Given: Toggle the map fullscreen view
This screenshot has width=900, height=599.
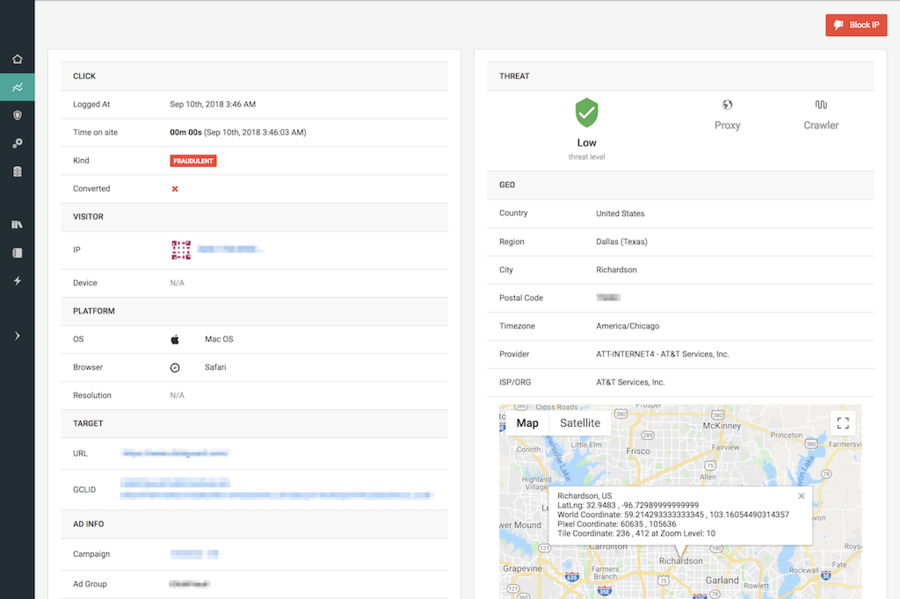Looking at the screenshot, I should (x=842, y=423).
